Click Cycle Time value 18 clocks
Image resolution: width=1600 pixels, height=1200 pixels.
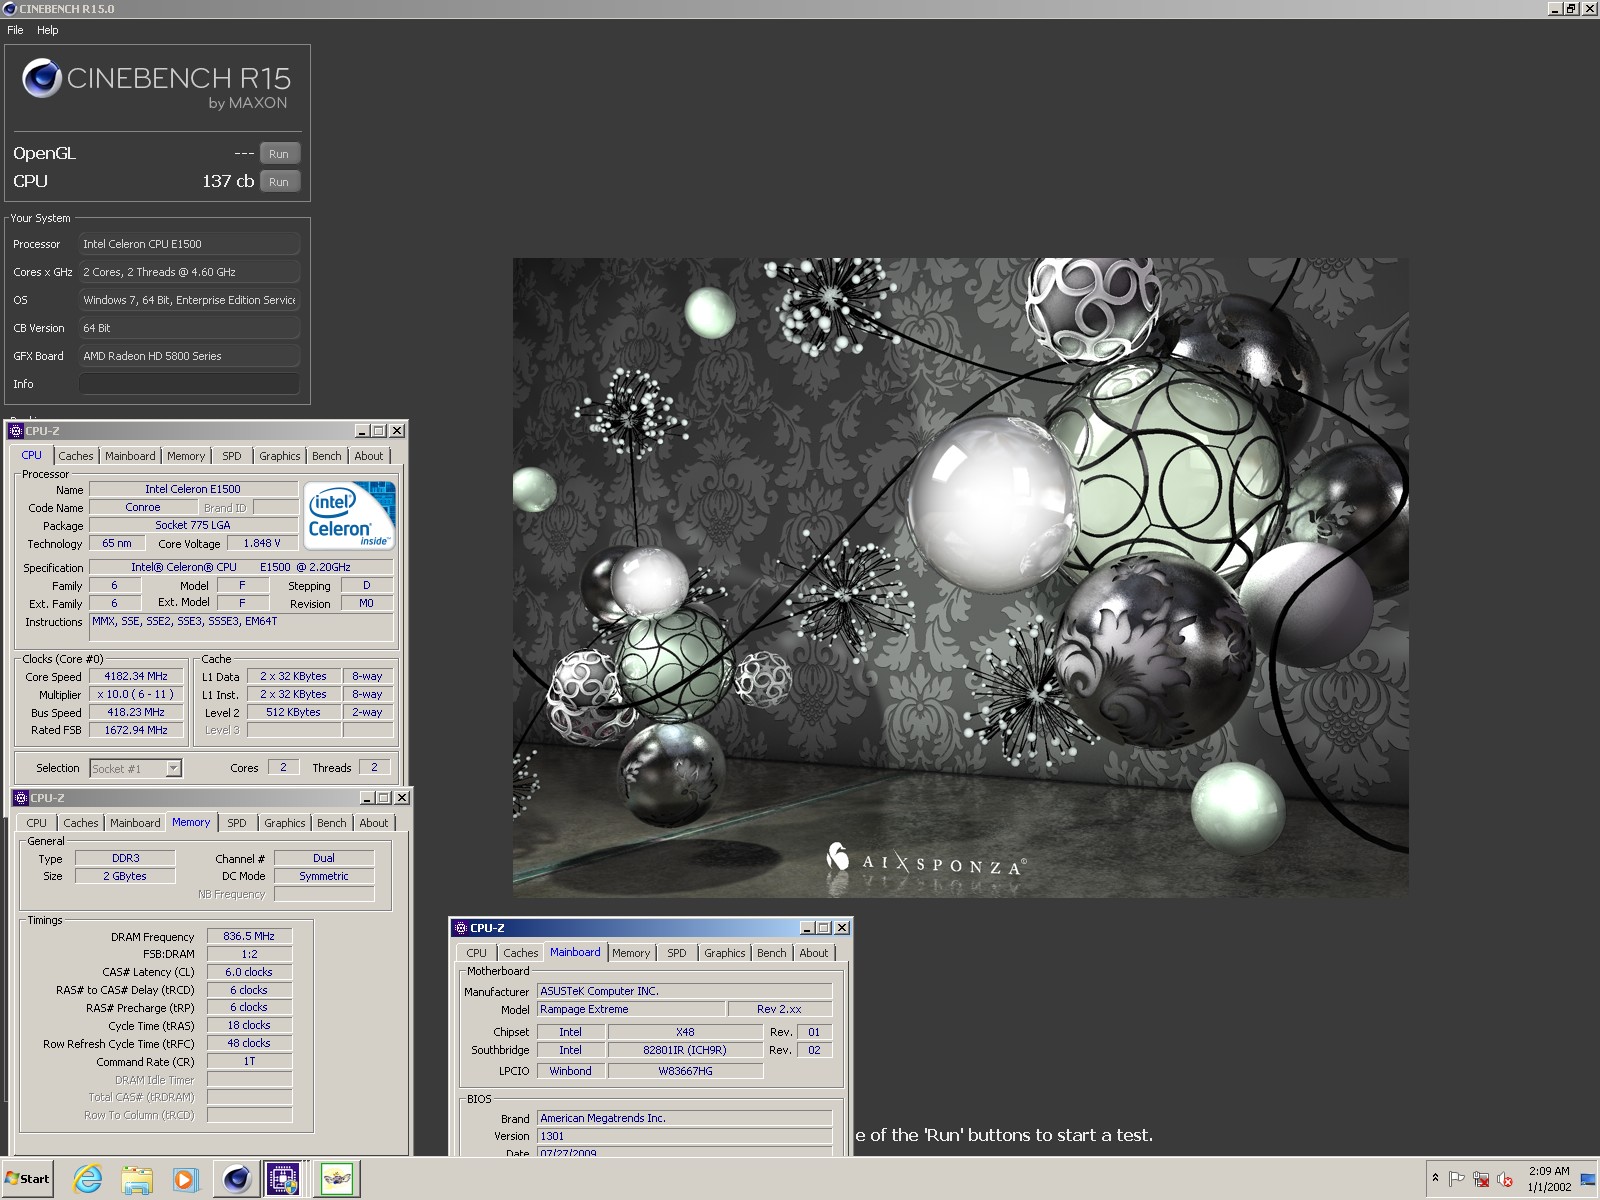249,1025
